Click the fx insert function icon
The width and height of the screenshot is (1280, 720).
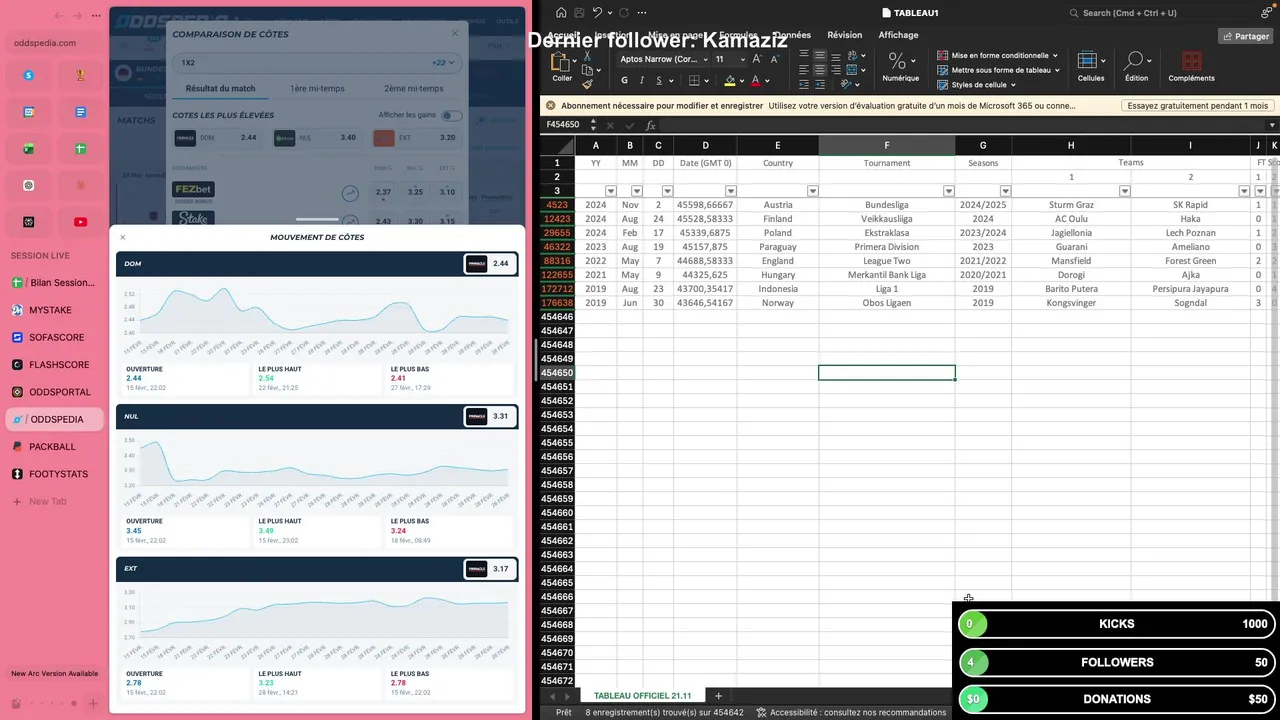pos(650,125)
